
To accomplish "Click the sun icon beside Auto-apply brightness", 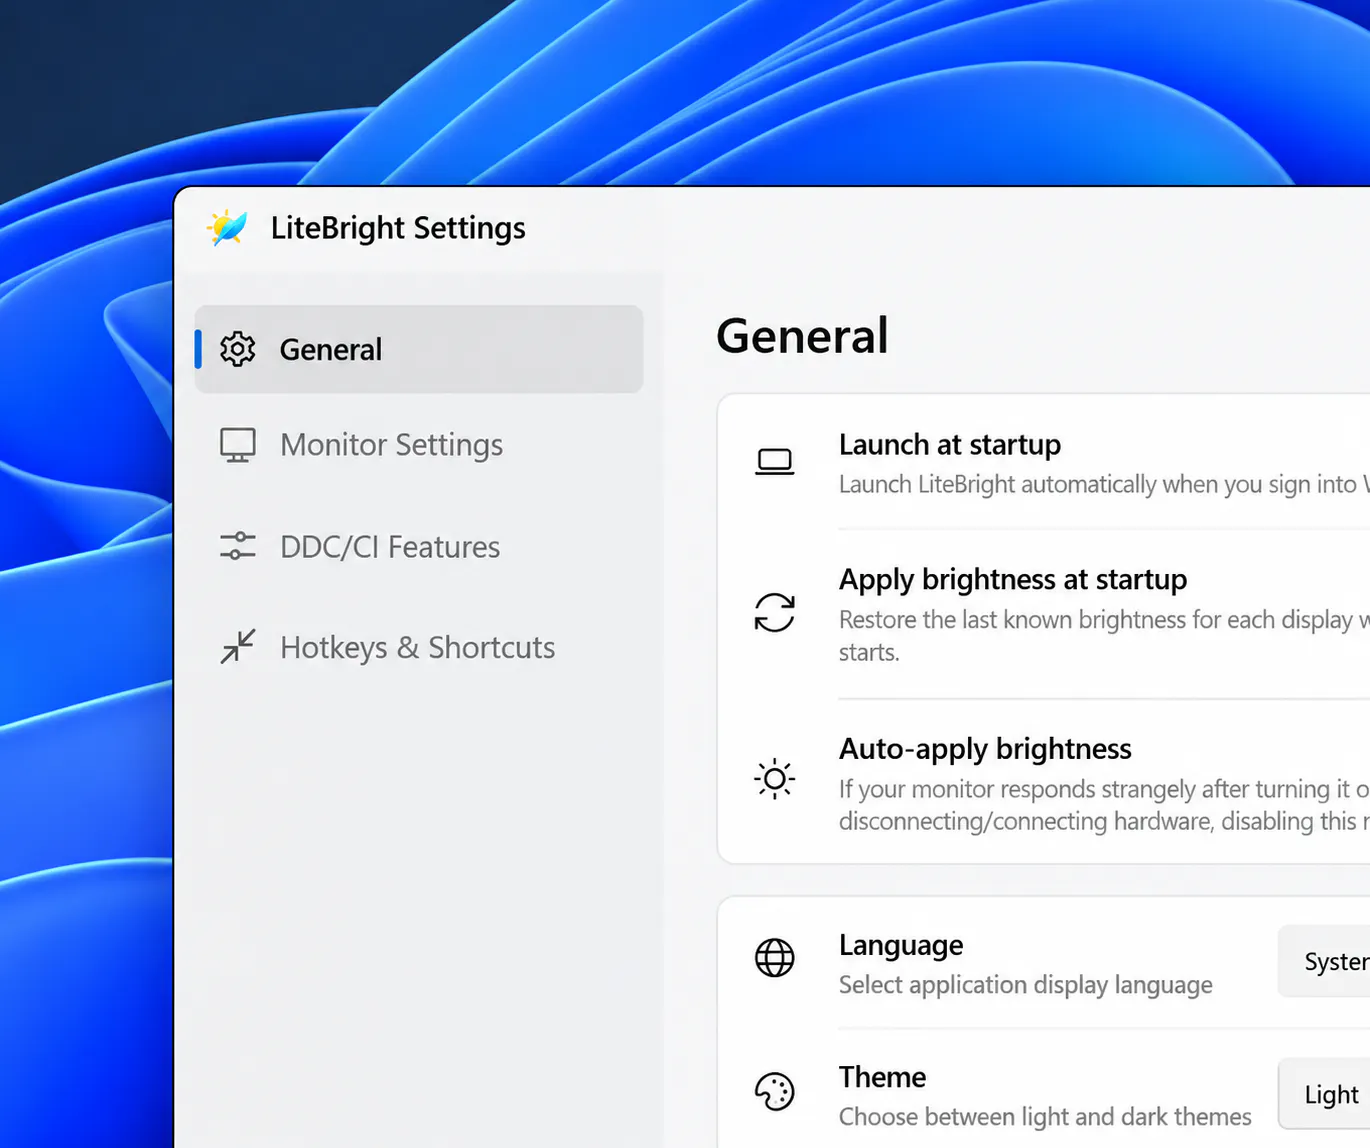I will click(x=775, y=779).
